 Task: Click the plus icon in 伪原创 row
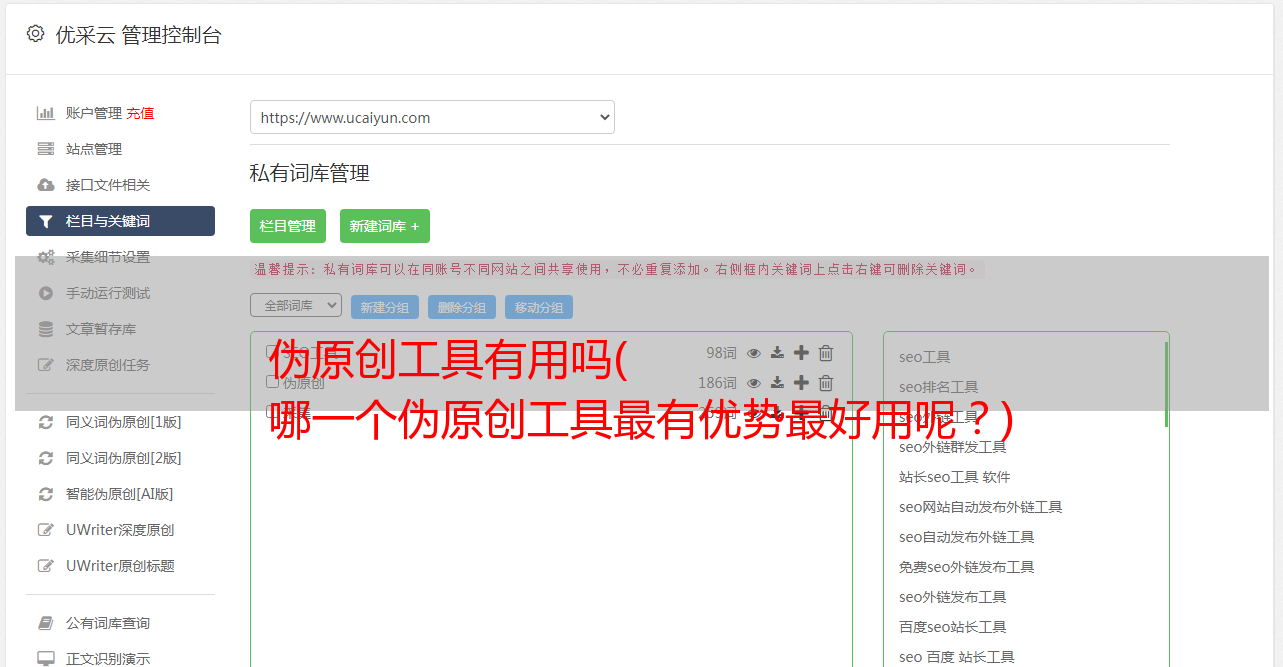pos(801,383)
